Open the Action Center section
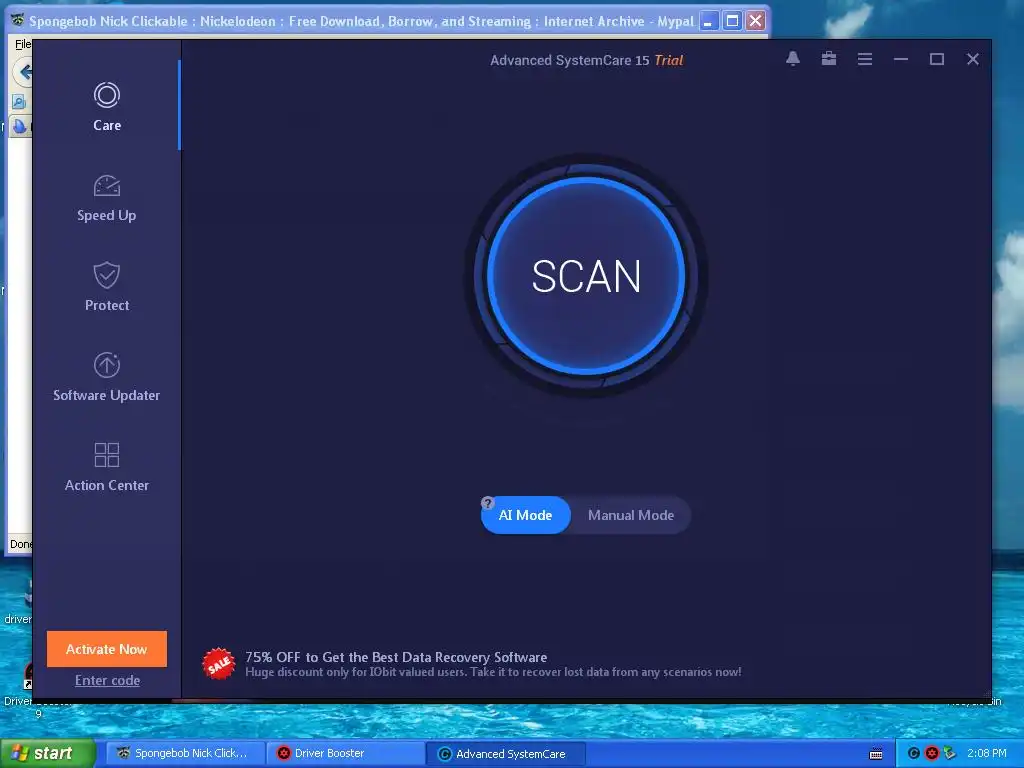The image size is (1024, 768). pos(106,468)
